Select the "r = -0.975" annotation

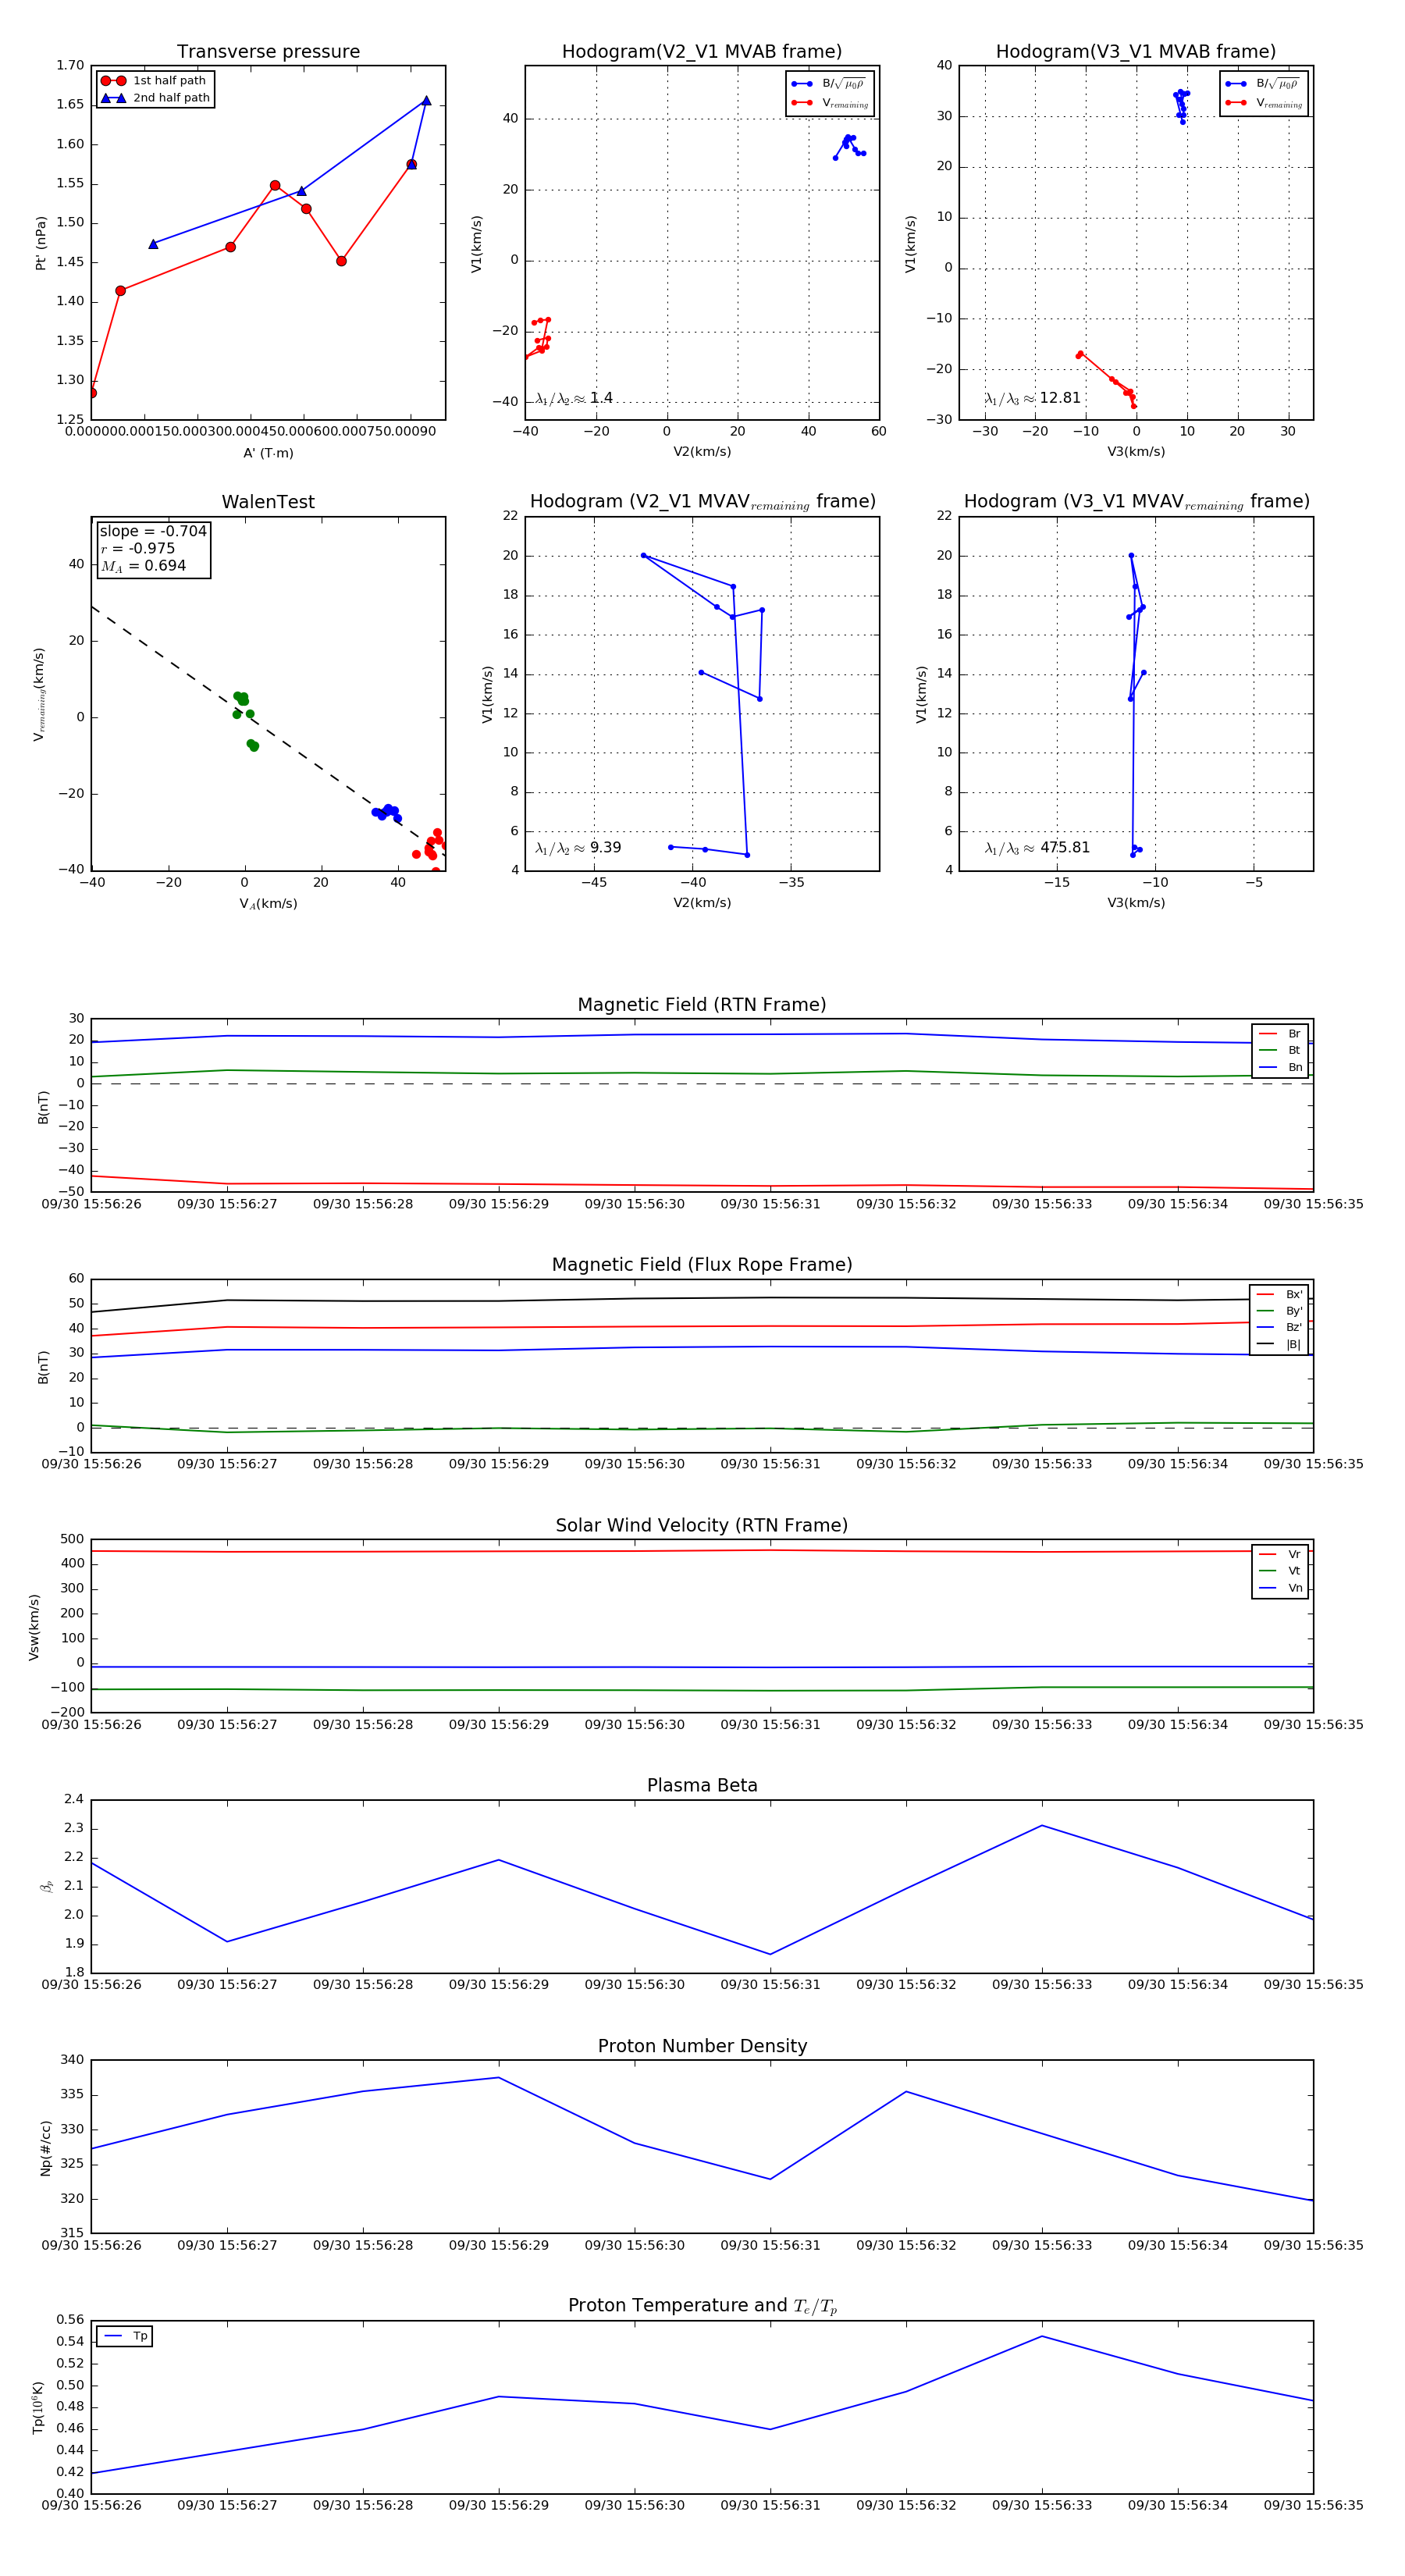click(x=138, y=548)
